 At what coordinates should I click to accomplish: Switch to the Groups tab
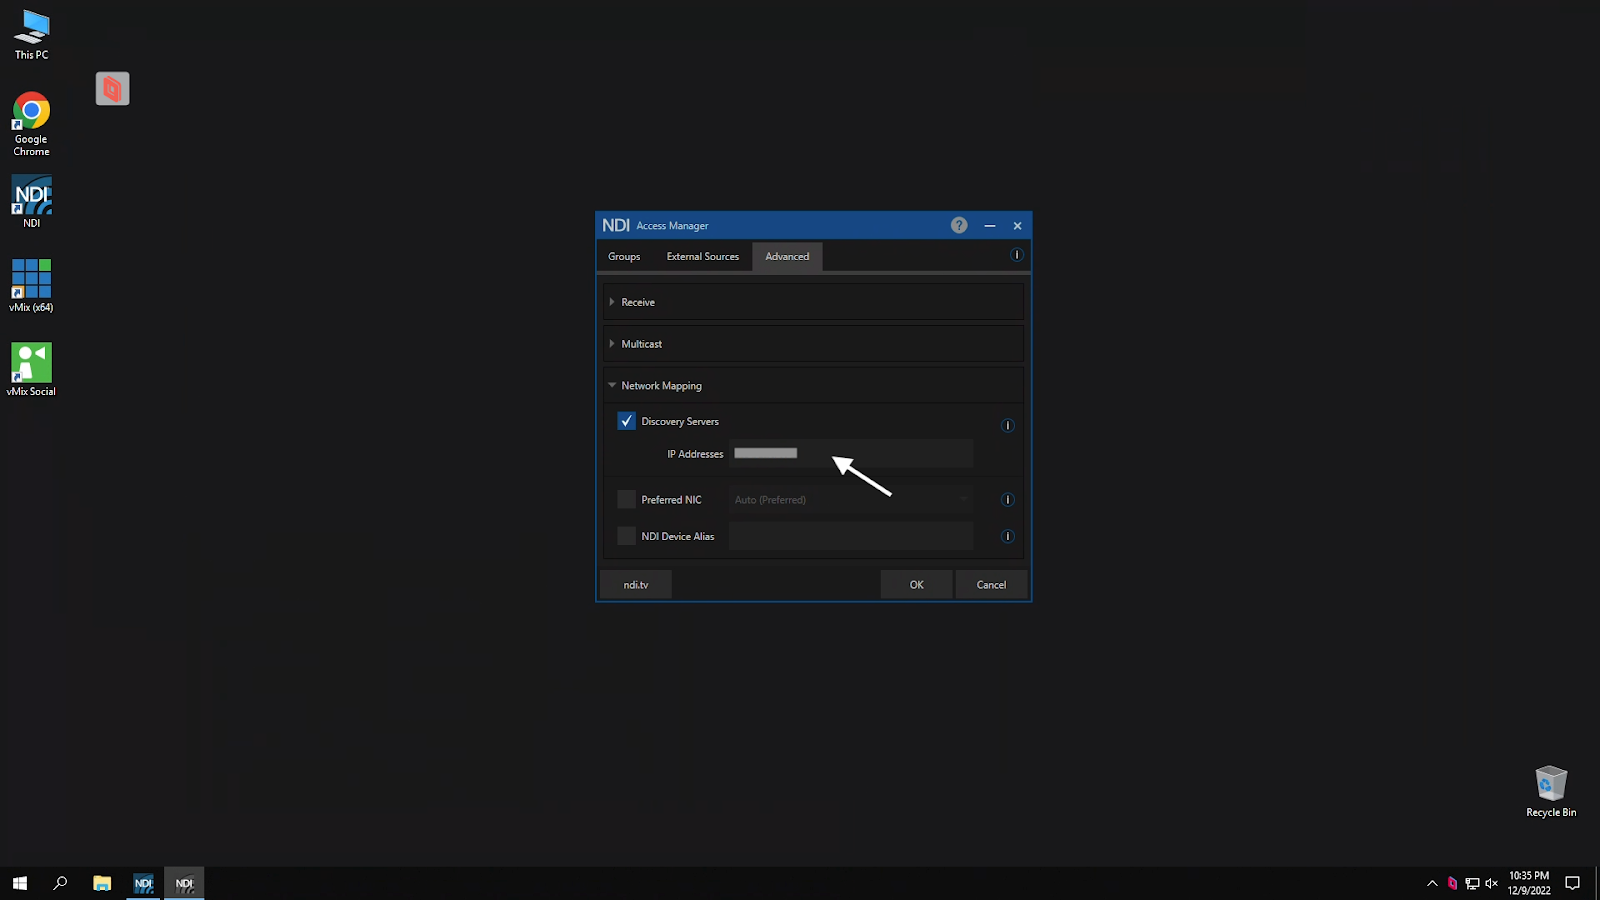(x=624, y=257)
